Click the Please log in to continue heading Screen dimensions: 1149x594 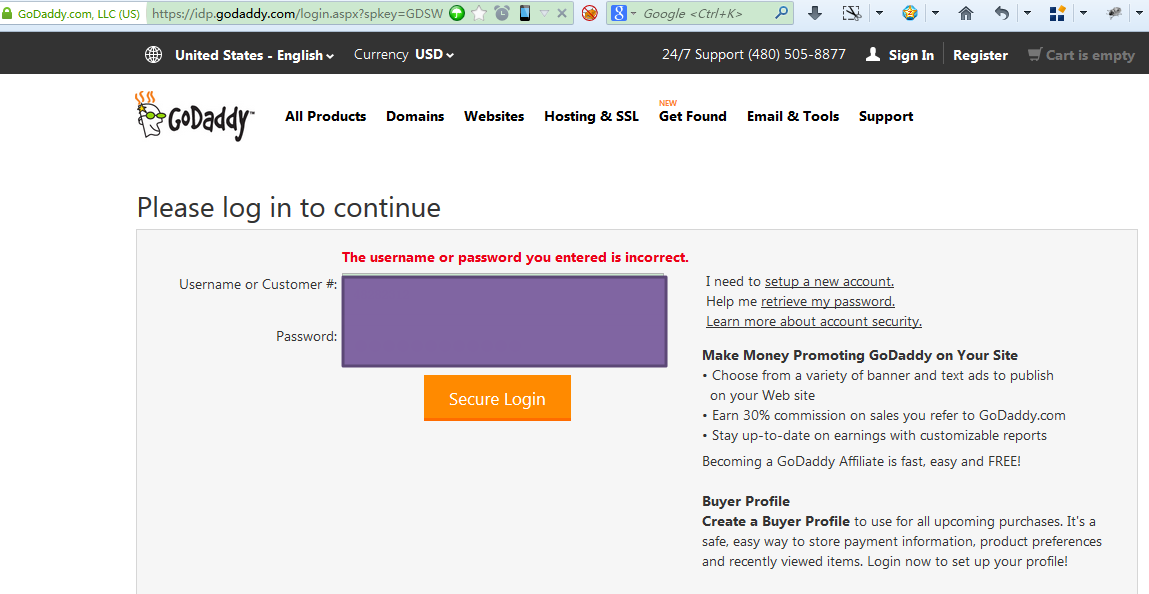[289, 207]
